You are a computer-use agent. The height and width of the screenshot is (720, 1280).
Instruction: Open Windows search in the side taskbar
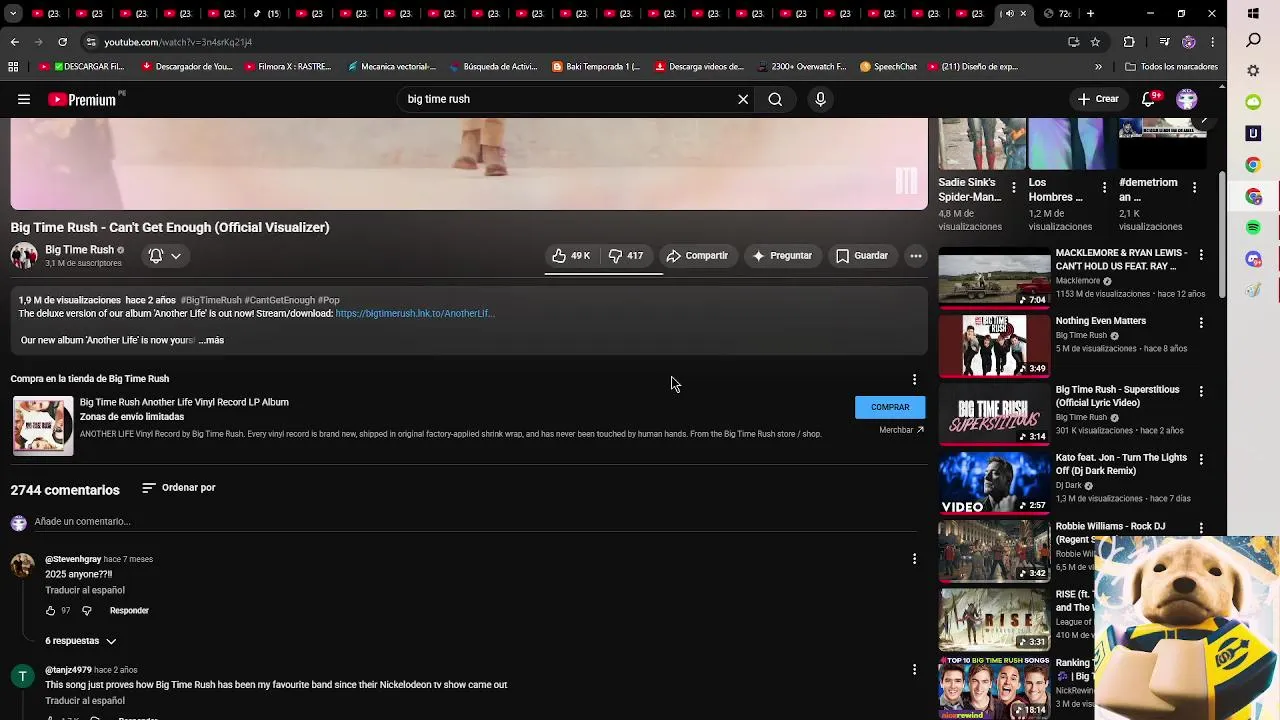coord(1253,40)
